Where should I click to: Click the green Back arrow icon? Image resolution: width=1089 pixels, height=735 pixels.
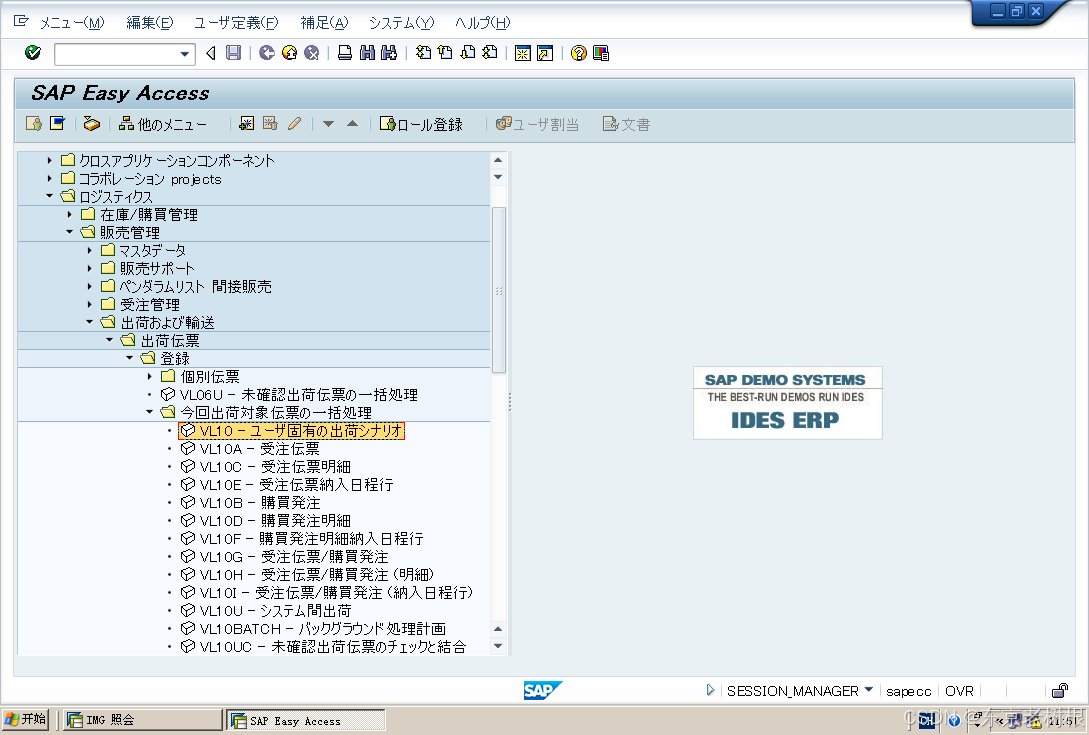(267, 53)
